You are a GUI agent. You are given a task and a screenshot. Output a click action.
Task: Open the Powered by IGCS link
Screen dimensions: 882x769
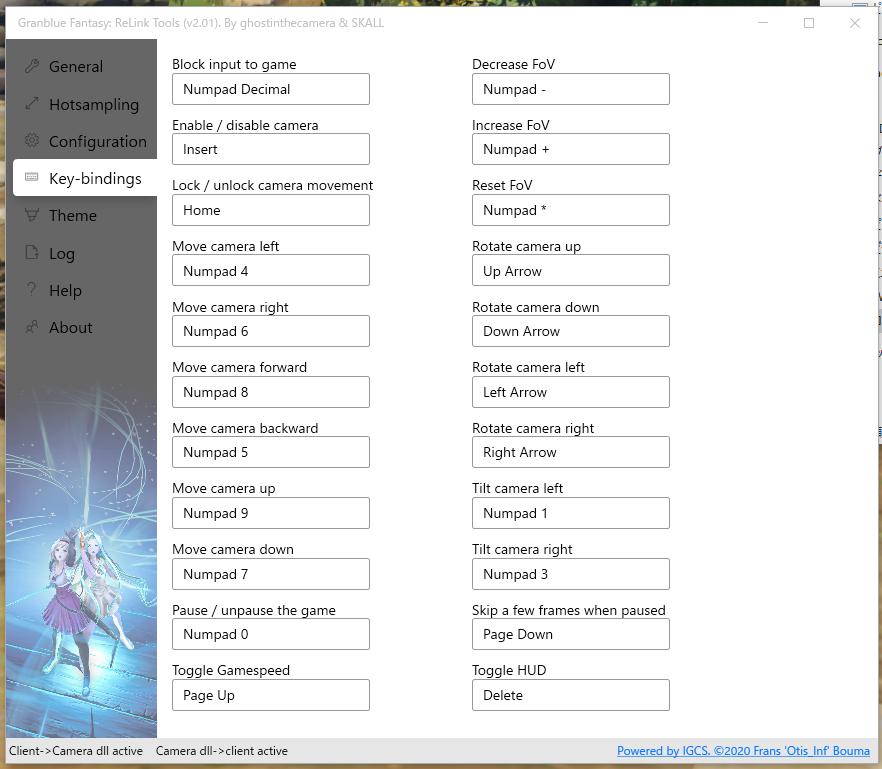(x=743, y=750)
